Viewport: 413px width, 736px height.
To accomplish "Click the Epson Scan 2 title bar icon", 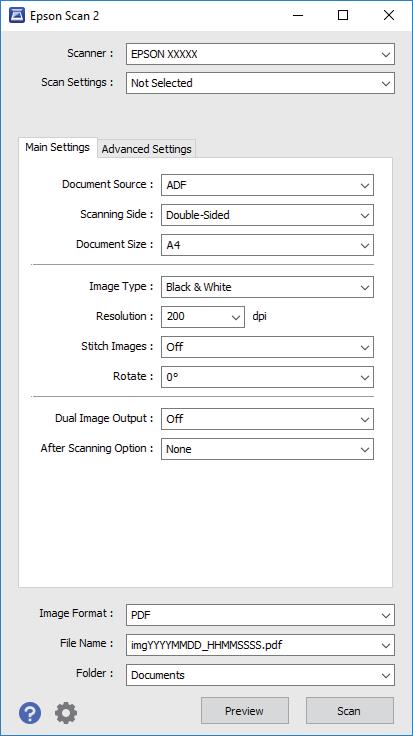I will 16,15.
